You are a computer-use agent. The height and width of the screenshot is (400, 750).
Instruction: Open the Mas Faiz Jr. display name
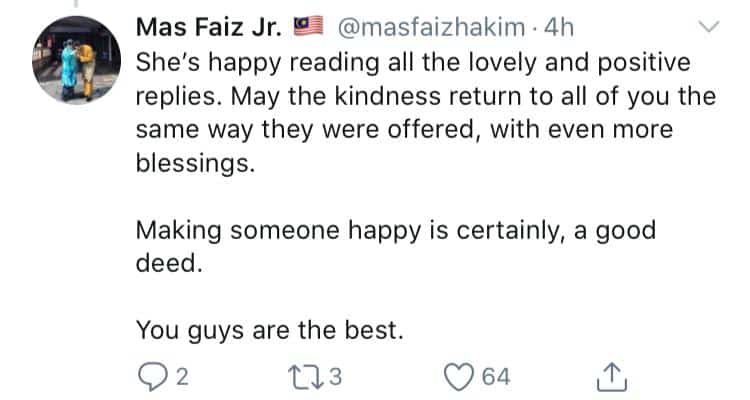pos(209,27)
